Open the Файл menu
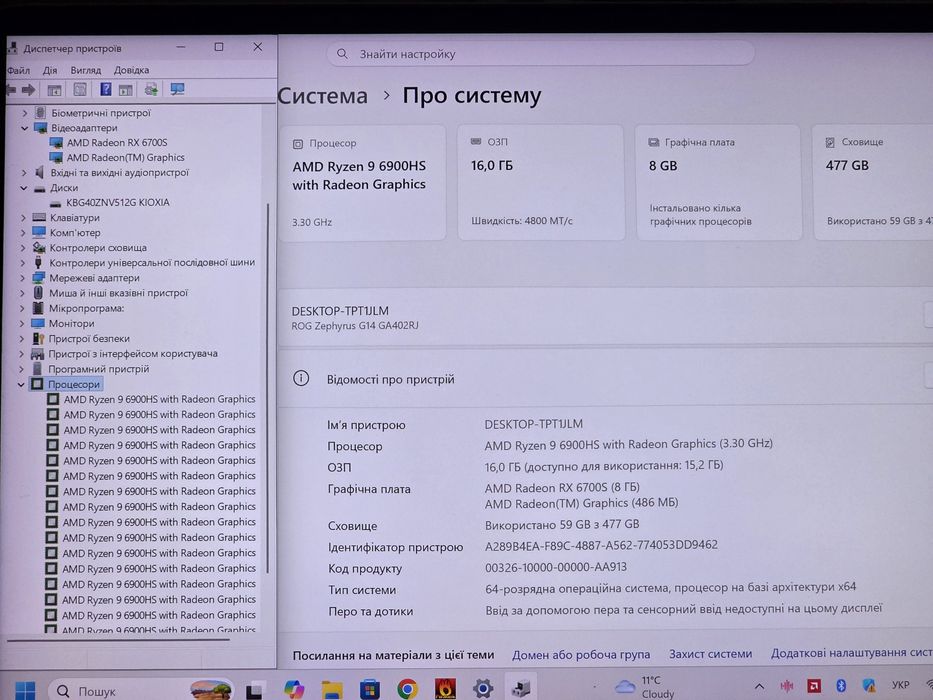The image size is (933, 700). (18, 70)
